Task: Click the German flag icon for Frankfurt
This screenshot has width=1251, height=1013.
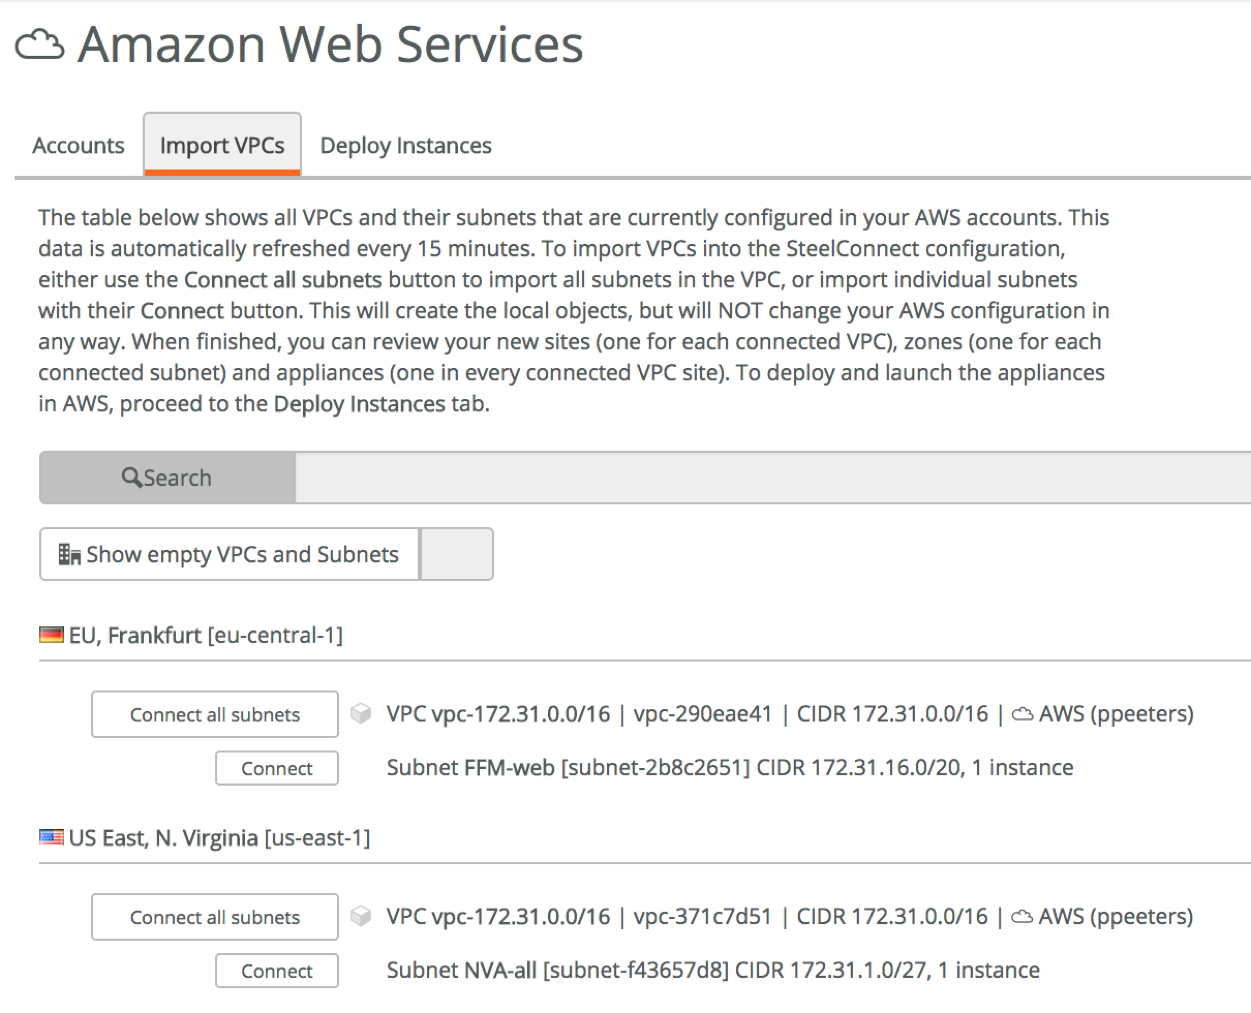Action: pyautogui.click(x=51, y=635)
